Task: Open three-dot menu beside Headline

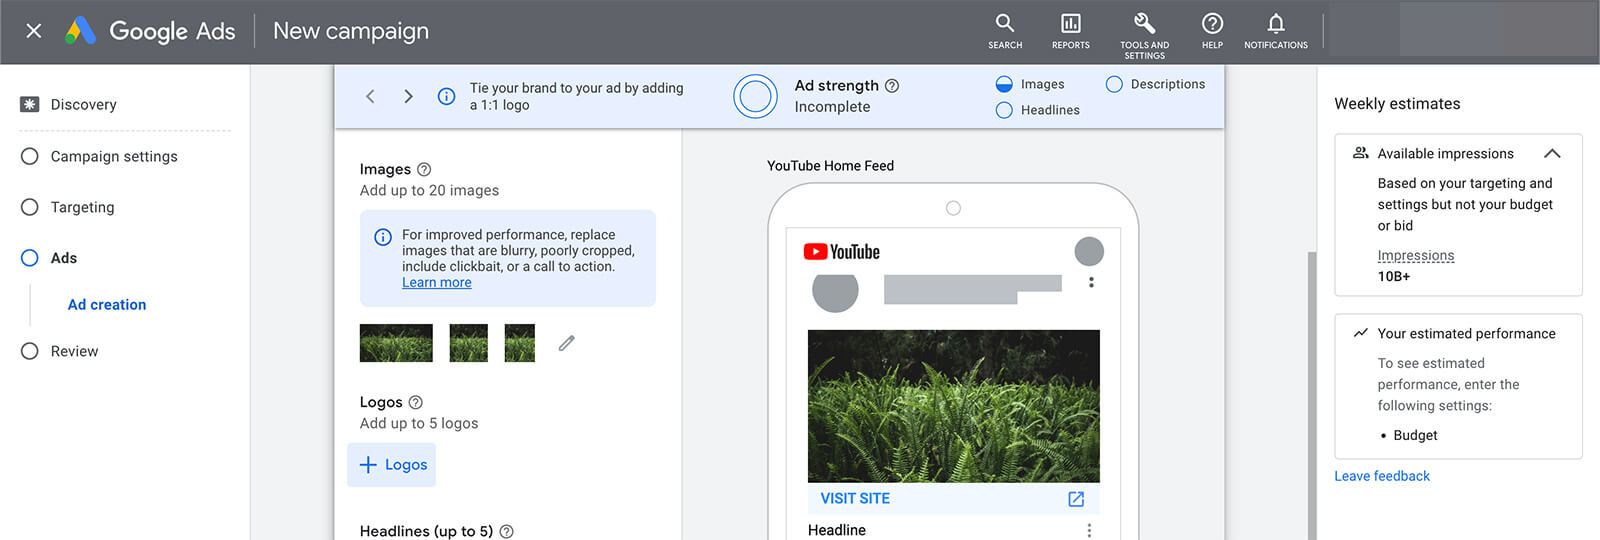Action: click(x=1089, y=531)
